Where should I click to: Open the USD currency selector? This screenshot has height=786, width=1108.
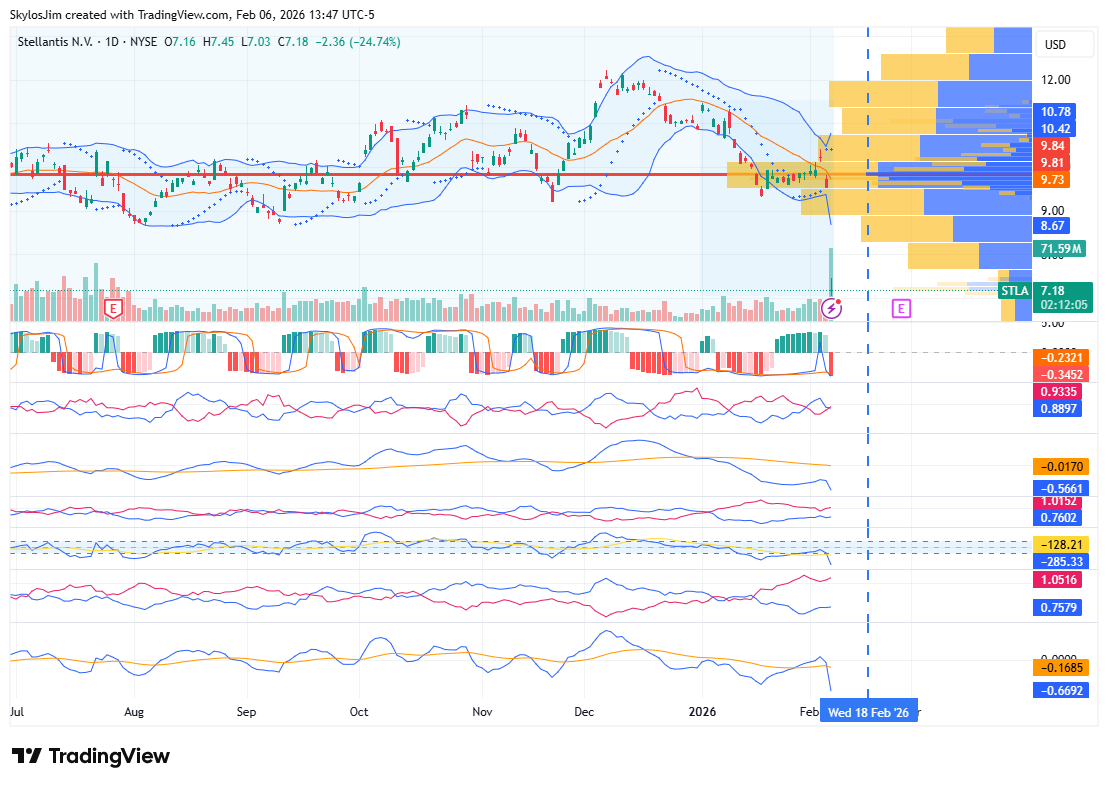point(1055,45)
